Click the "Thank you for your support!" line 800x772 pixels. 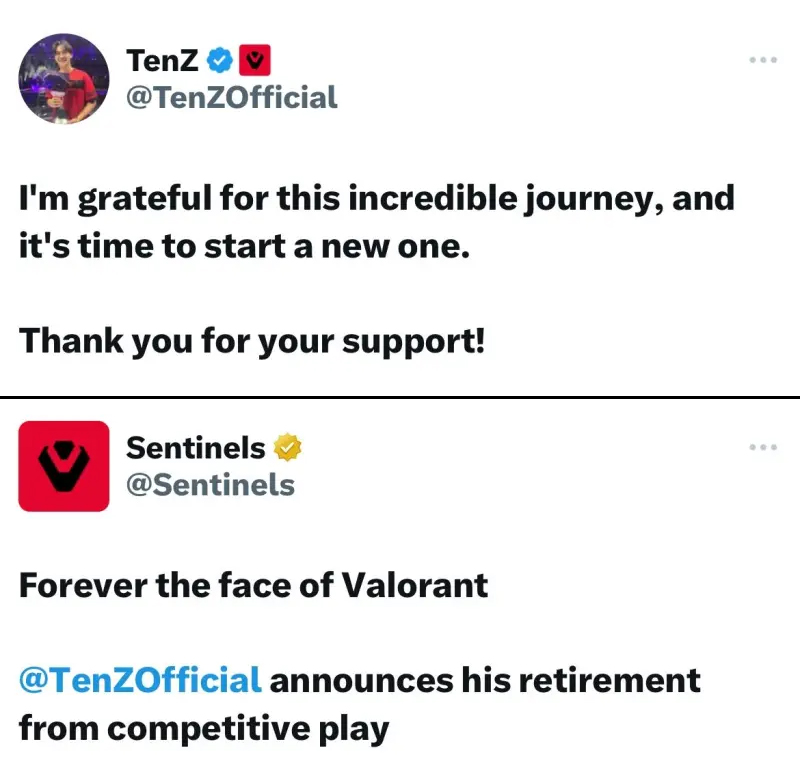[253, 341]
